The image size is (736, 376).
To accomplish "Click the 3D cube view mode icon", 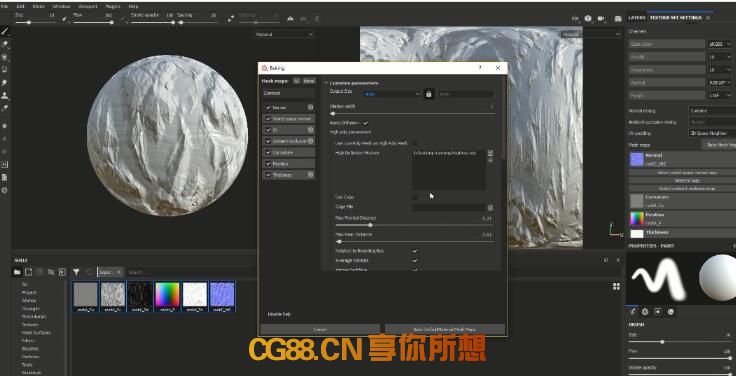I will pyautogui.click(x=588, y=19).
